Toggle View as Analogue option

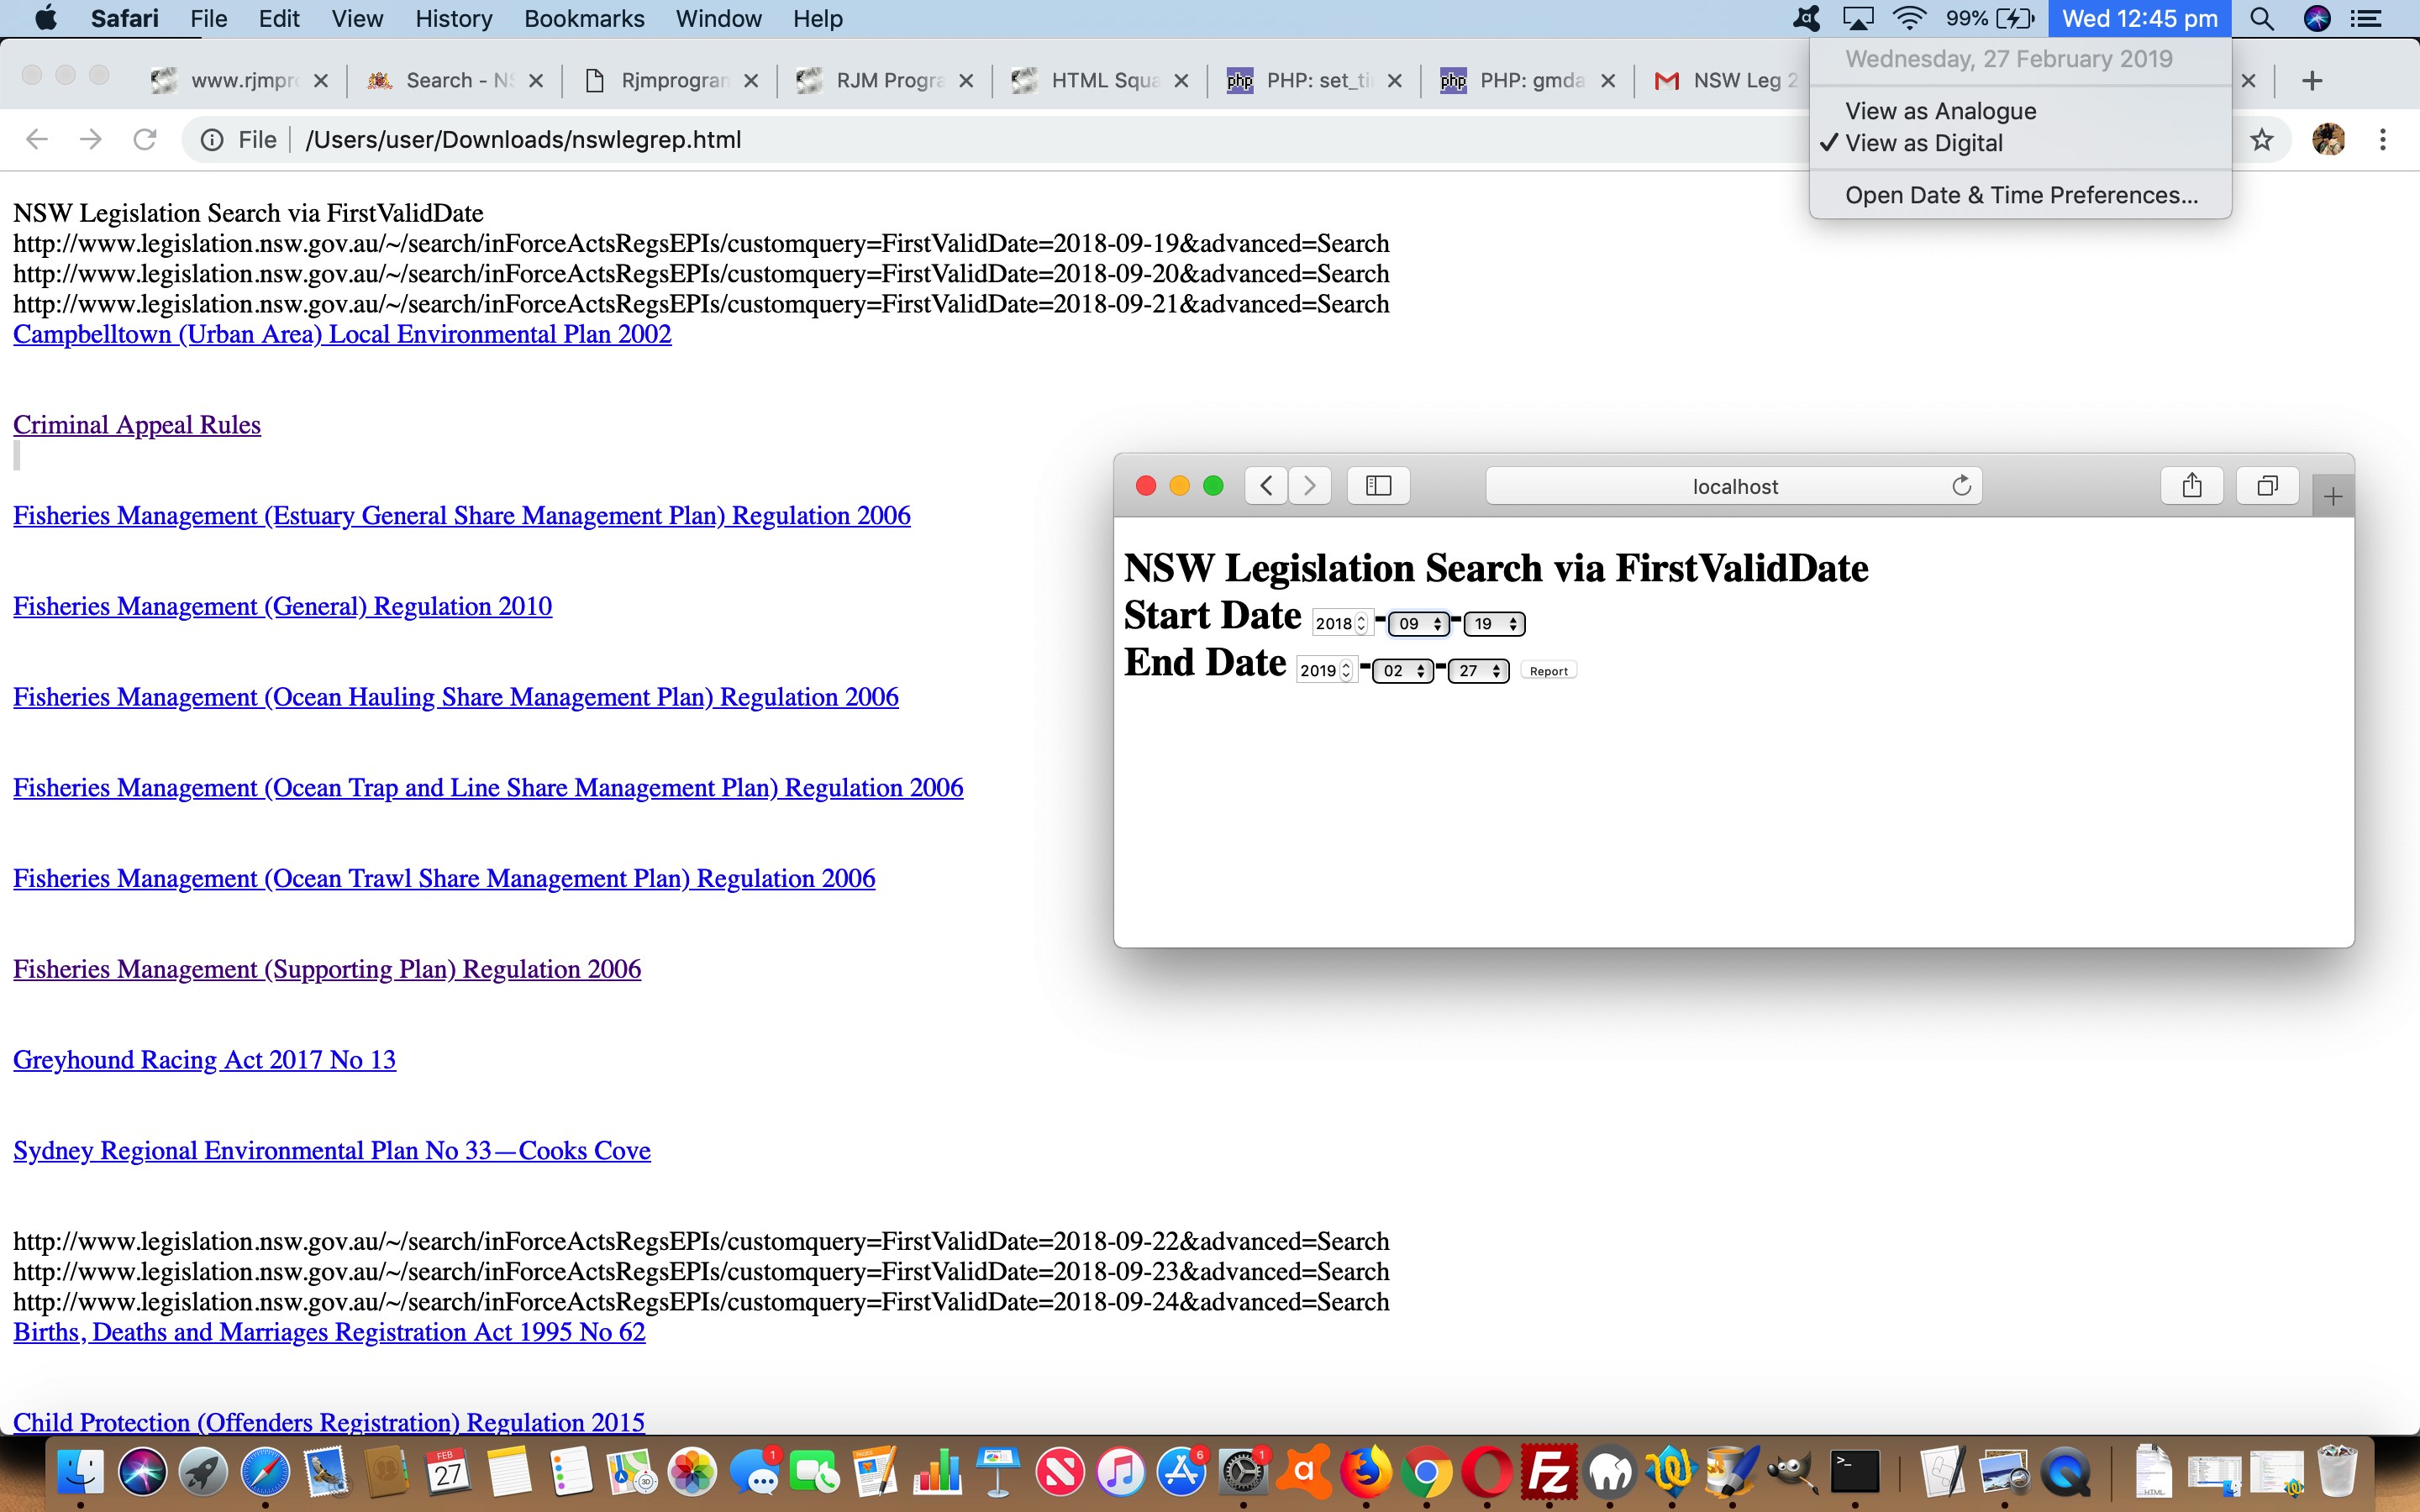pos(1939,108)
